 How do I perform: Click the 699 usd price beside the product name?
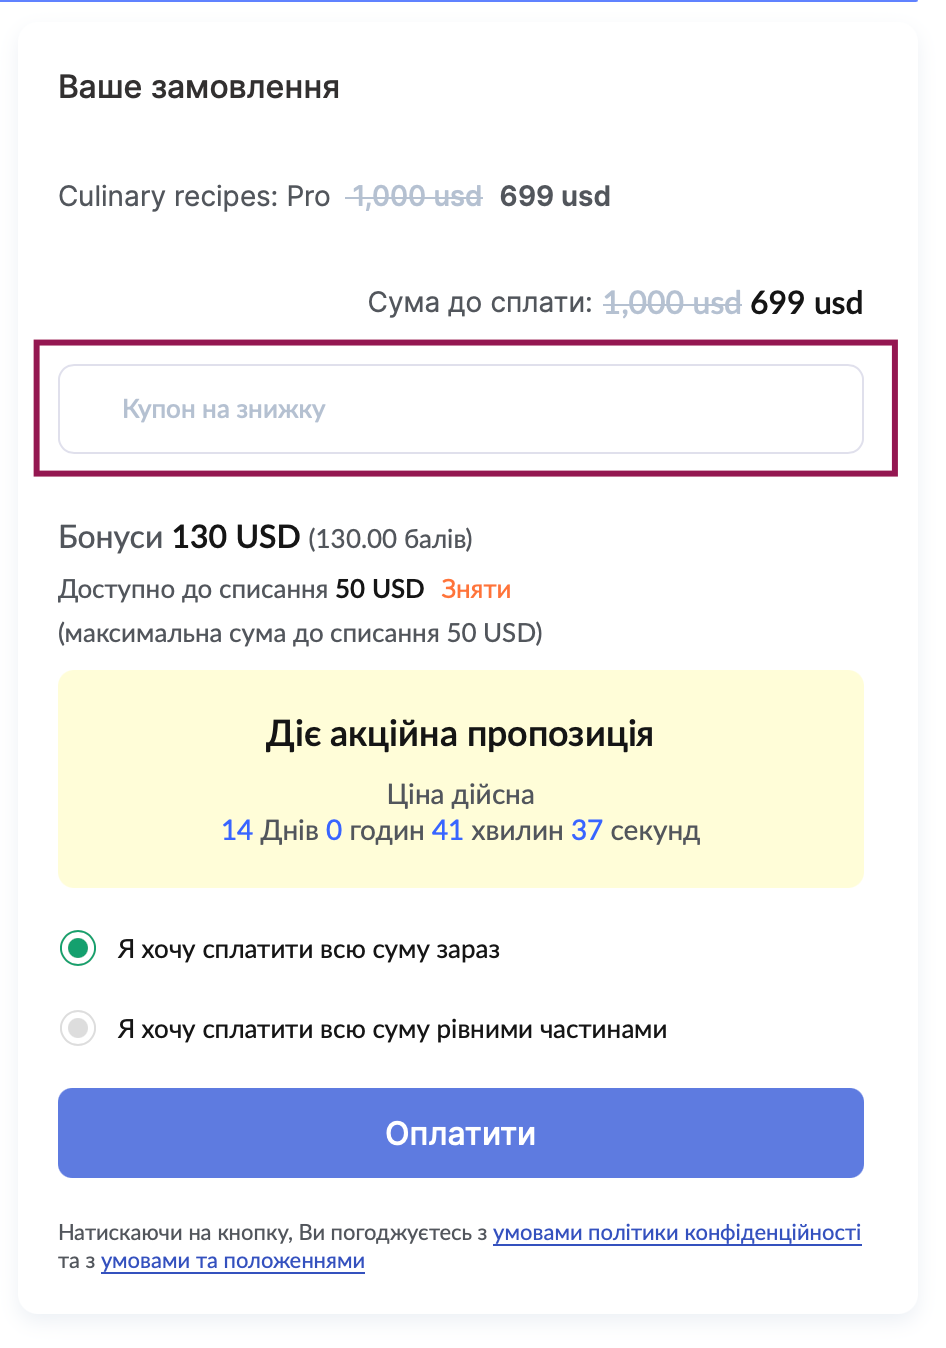pos(555,196)
